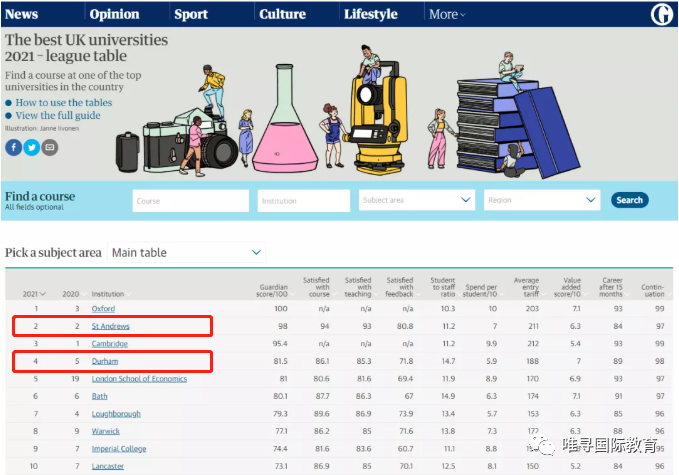Sort by Satisfied with teaching column header
The image size is (679, 475).
358,287
